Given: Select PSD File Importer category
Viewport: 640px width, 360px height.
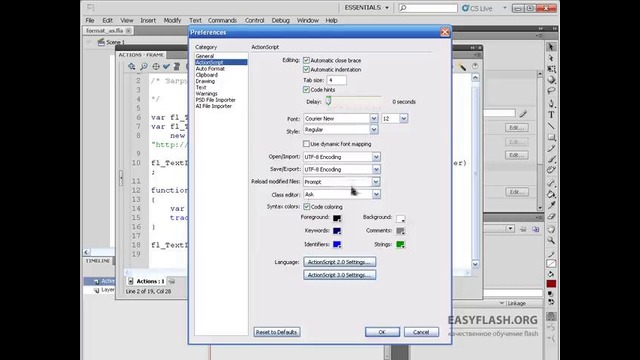Looking at the screenshot, I should point(216,100).
